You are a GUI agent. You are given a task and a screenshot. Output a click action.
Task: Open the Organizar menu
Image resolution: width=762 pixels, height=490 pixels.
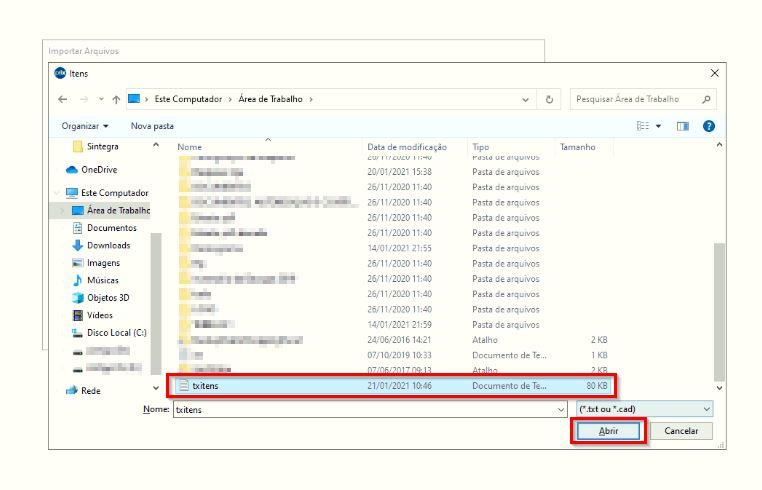pos(85,126)
